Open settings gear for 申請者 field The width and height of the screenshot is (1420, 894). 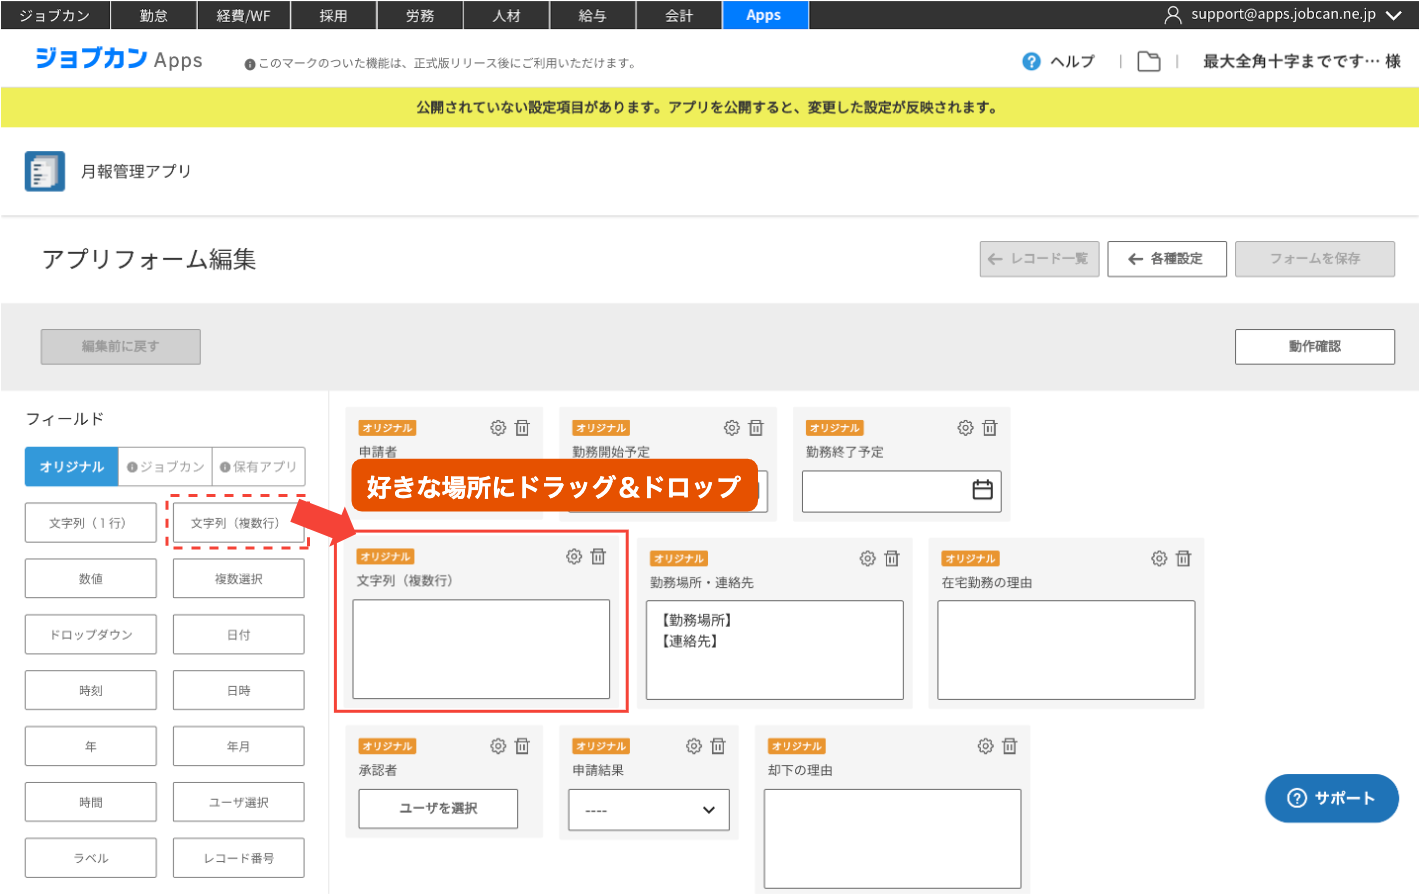click(498, 428)
